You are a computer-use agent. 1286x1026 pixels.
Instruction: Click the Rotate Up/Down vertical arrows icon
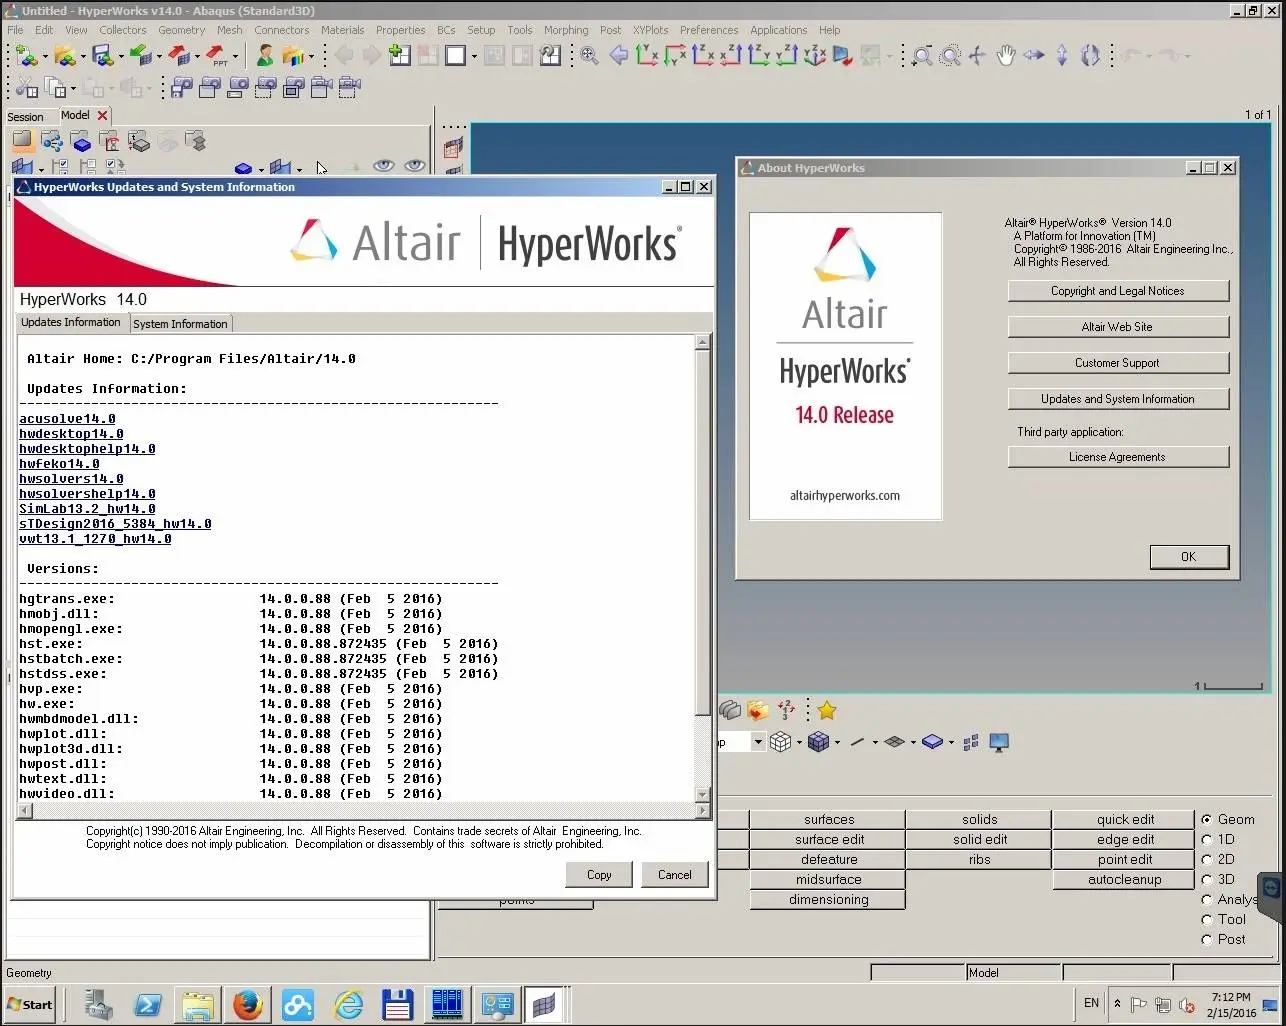pos(1062,56)
